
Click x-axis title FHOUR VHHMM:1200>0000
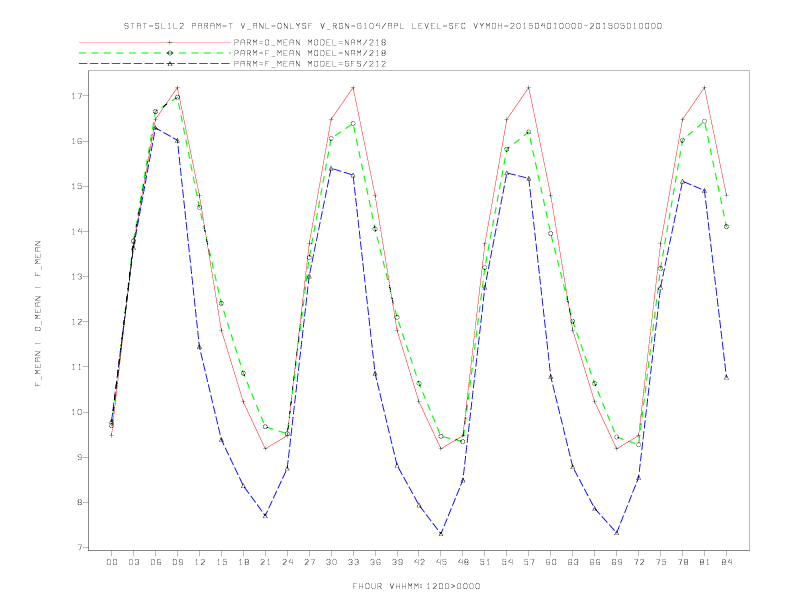416,586
